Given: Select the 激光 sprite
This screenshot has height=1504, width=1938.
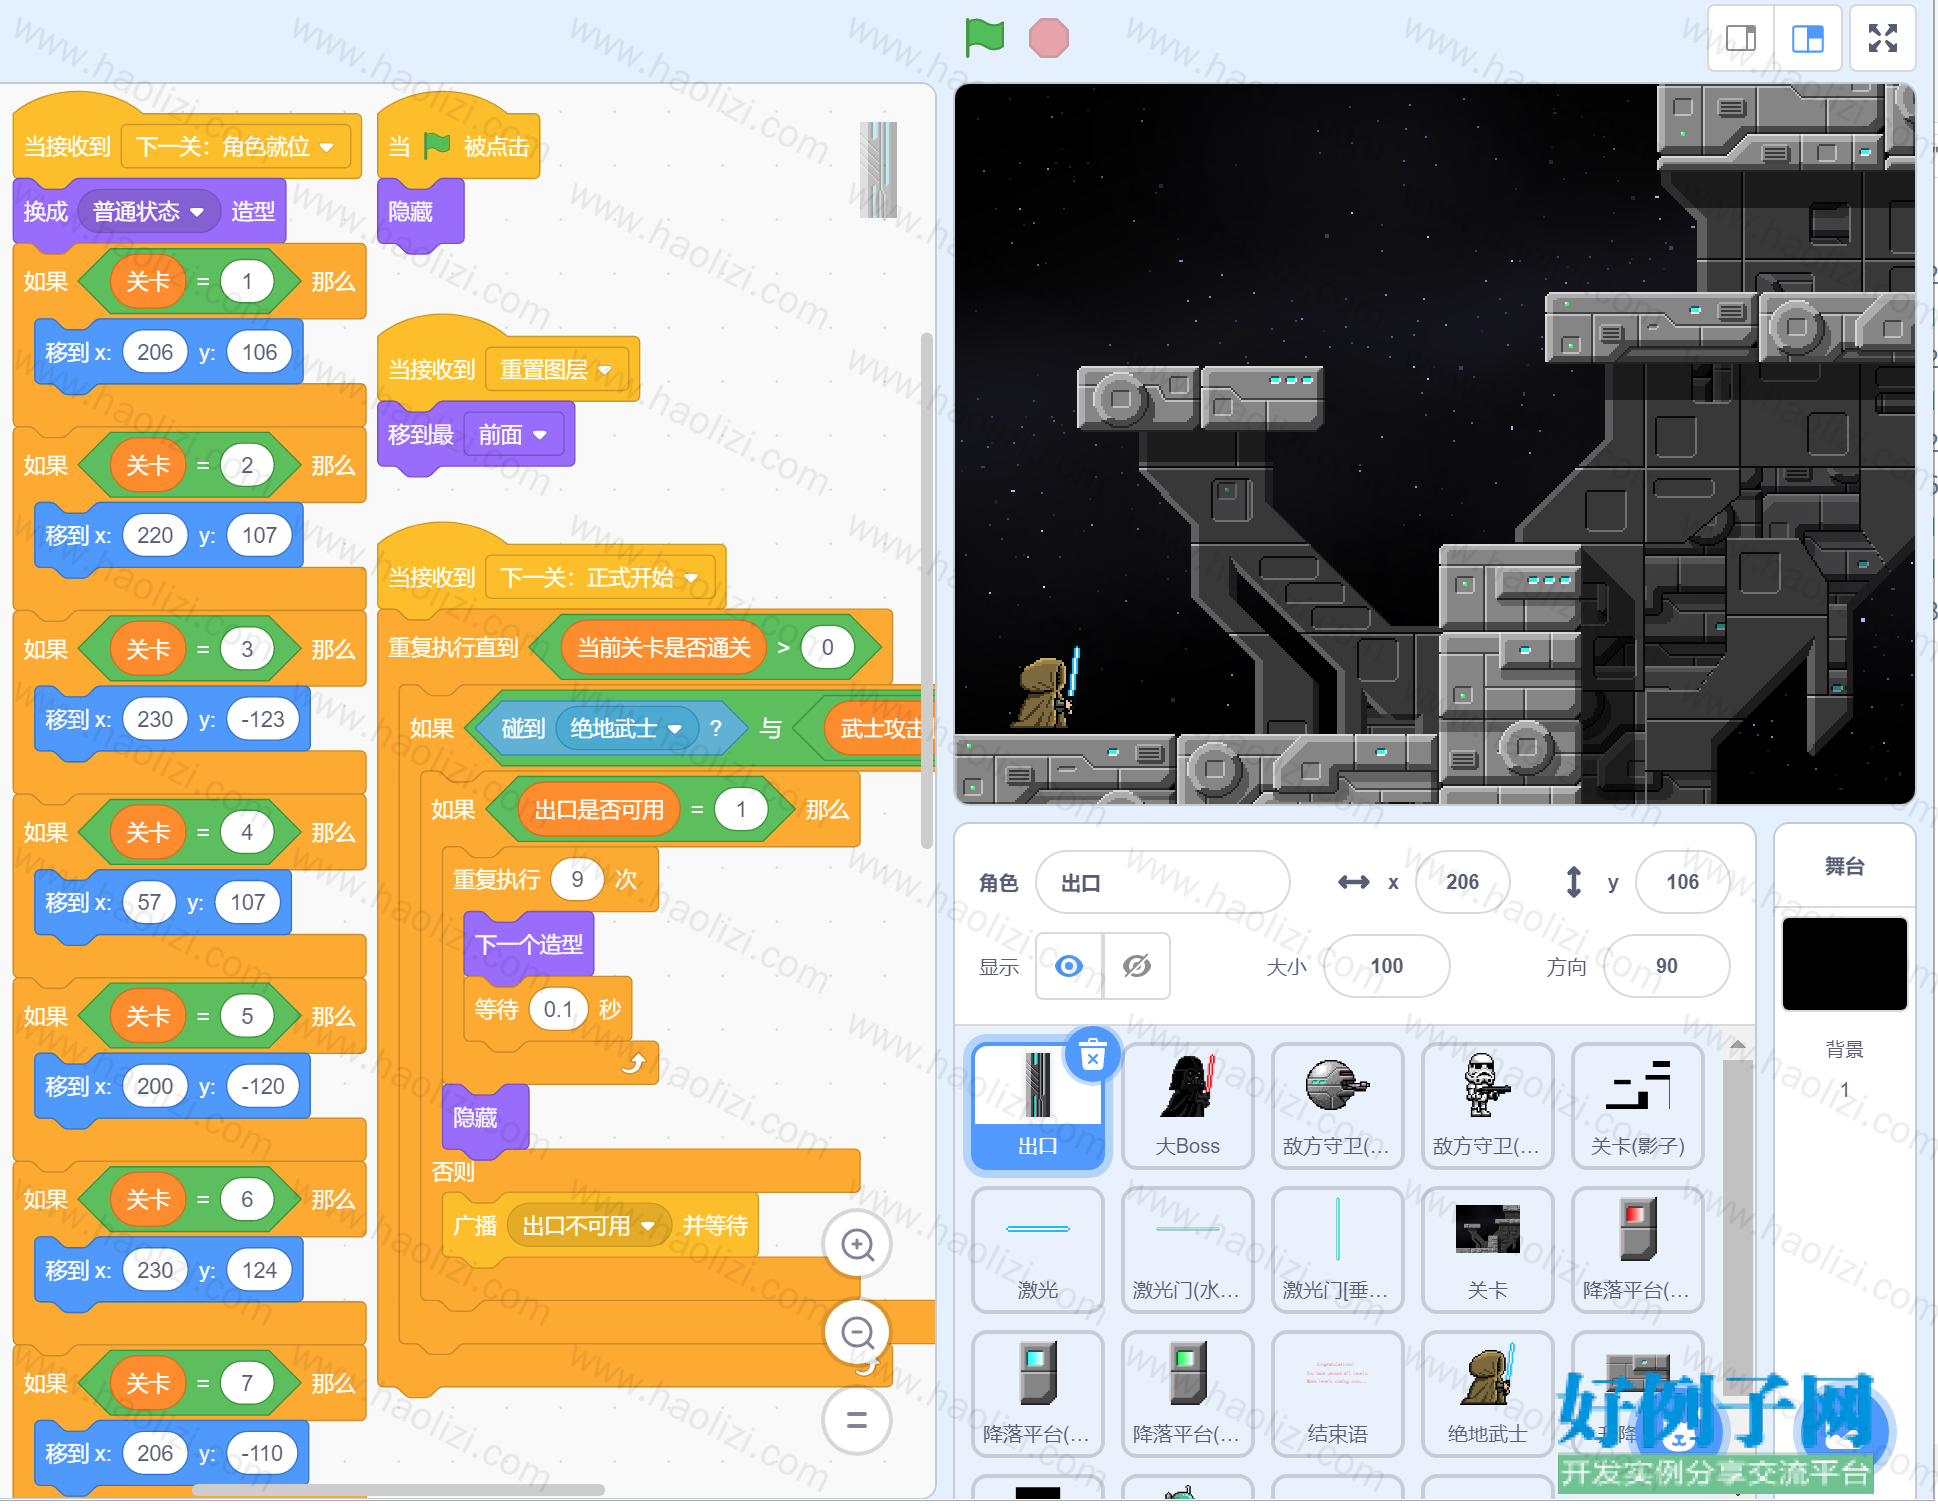Looking at the screenshot, I should coord(1038,1250).
